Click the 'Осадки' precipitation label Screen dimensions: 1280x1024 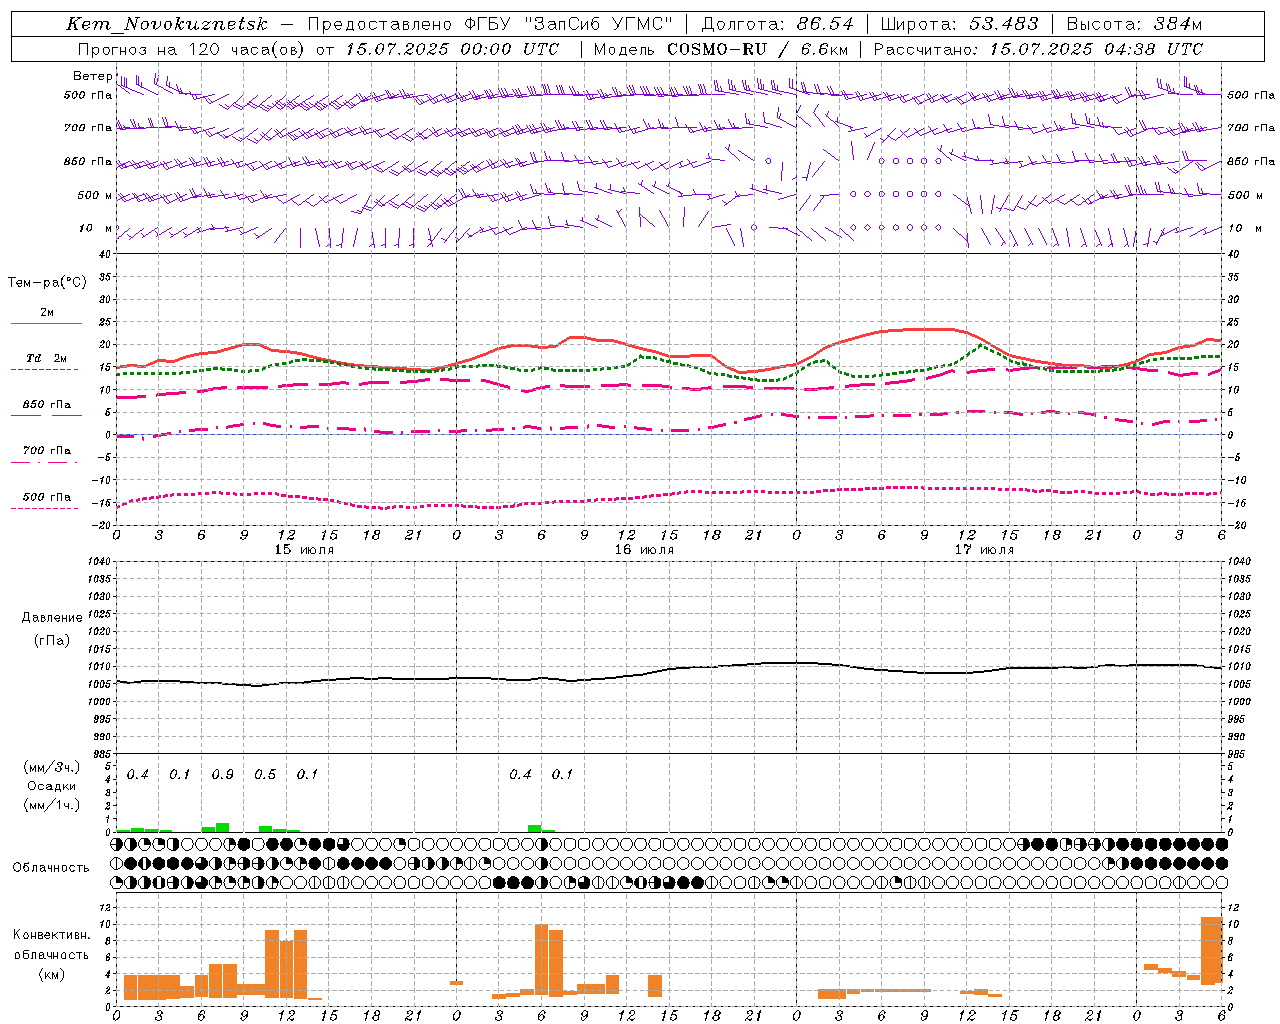[x=52, y=786]
